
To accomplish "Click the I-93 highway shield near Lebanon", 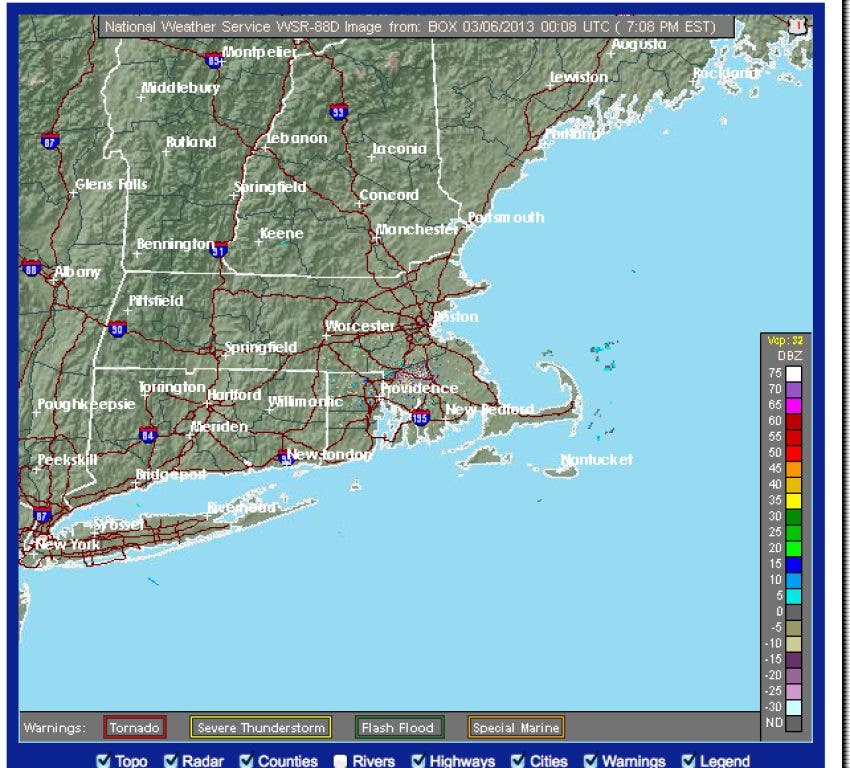I will point(338,113).
